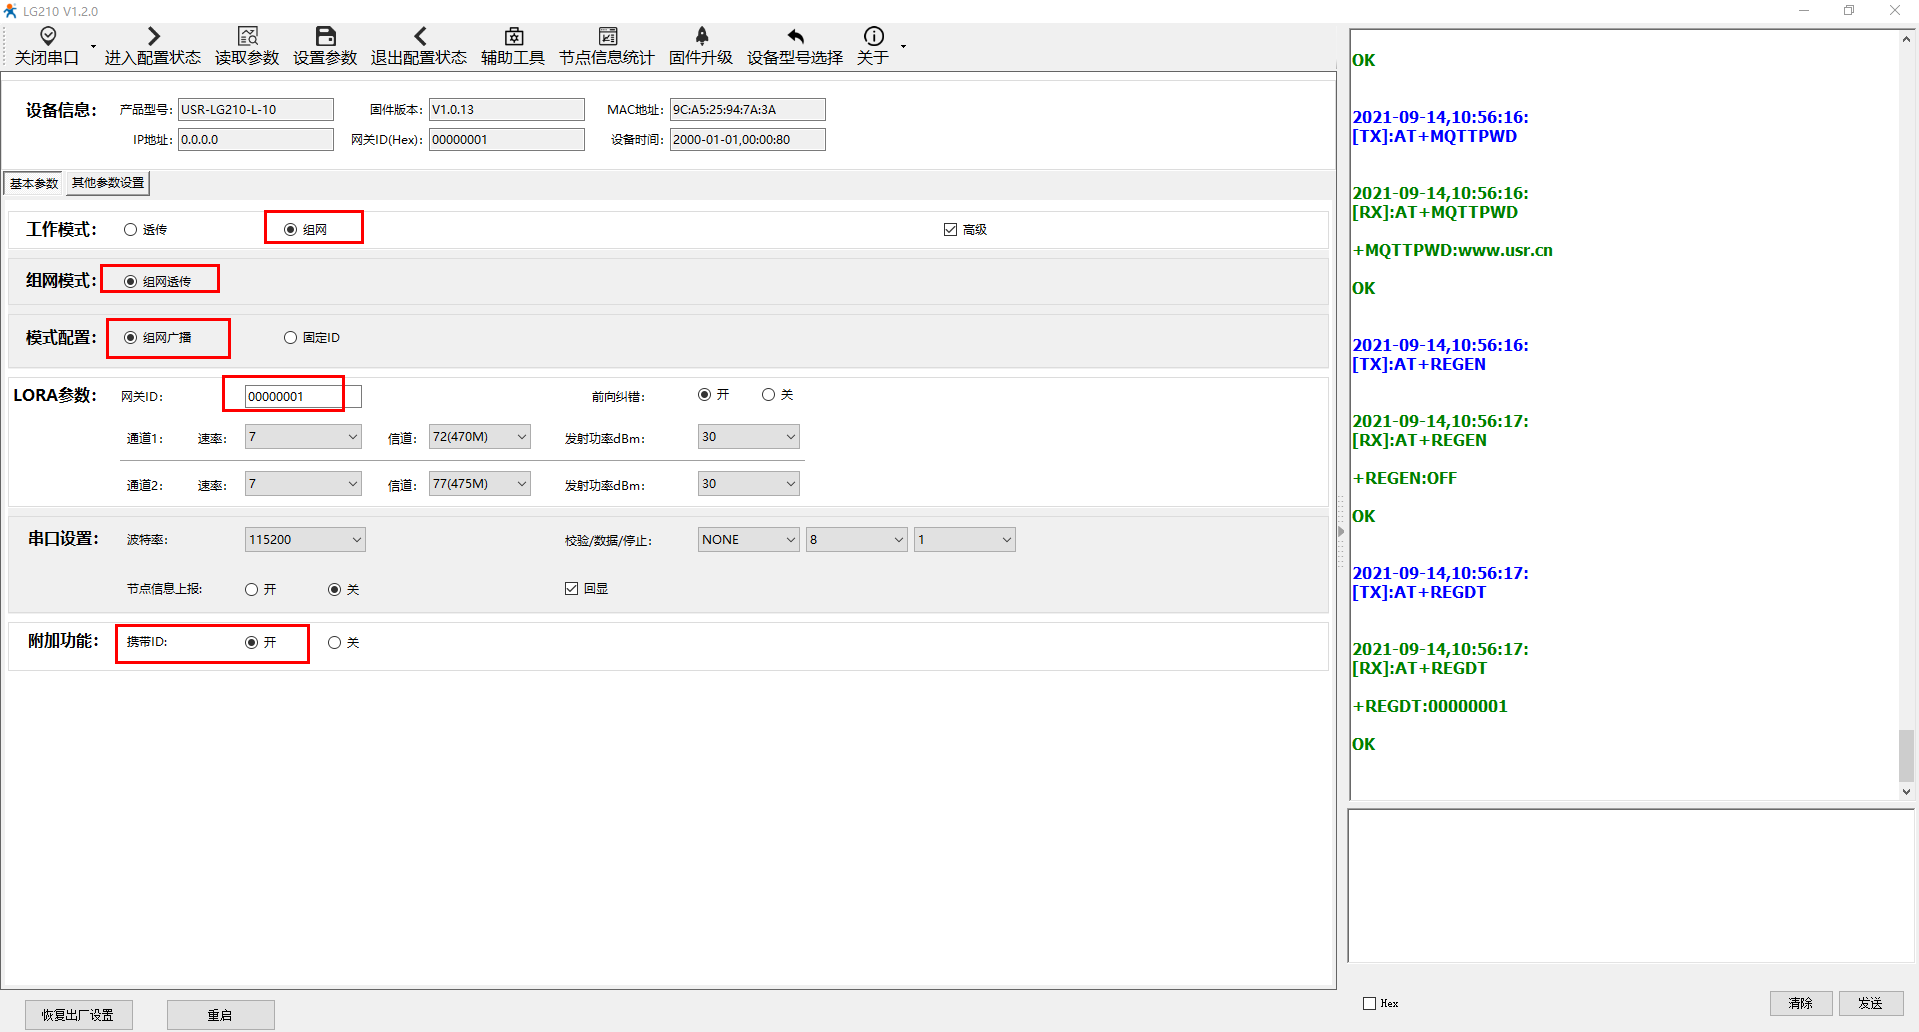Click the 恢复出厂设置 button

click(x=78, y=1015)
